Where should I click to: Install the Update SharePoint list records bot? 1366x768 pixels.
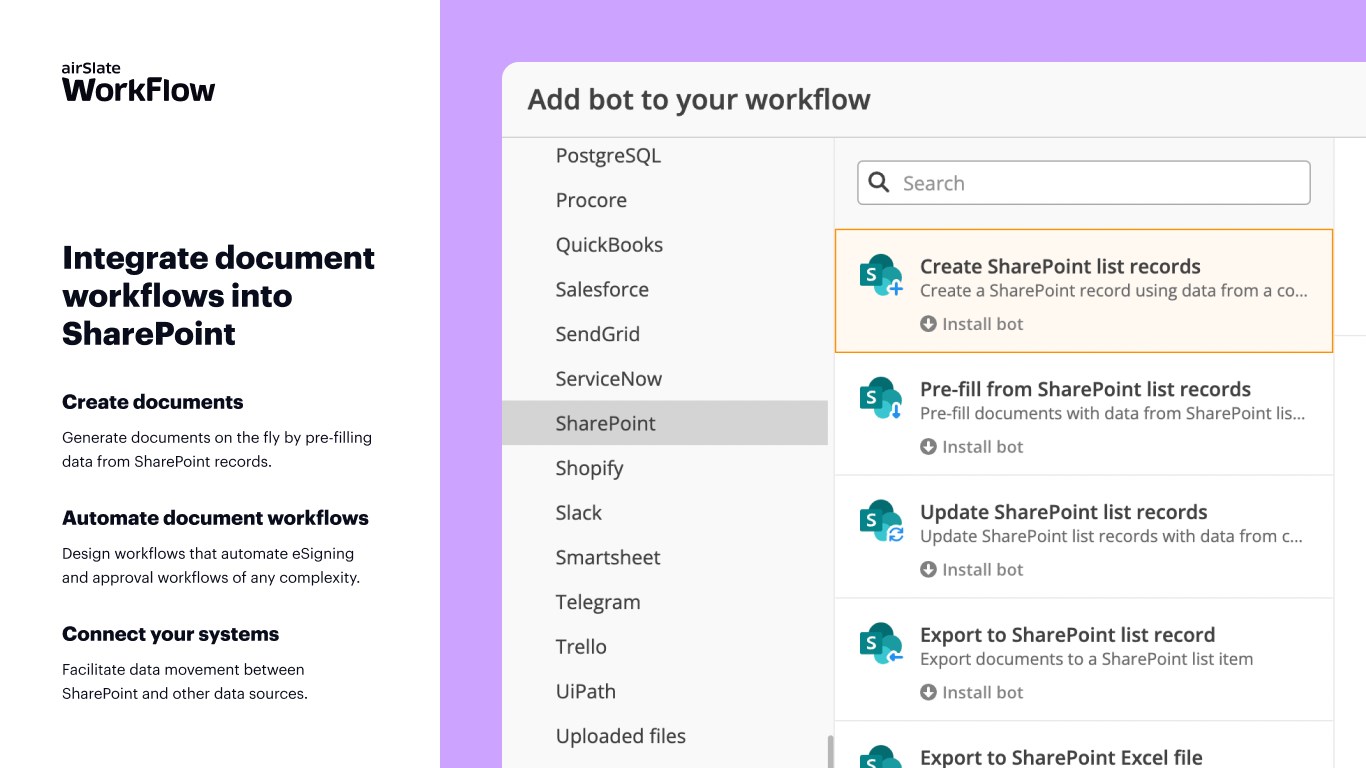(972, 570)
